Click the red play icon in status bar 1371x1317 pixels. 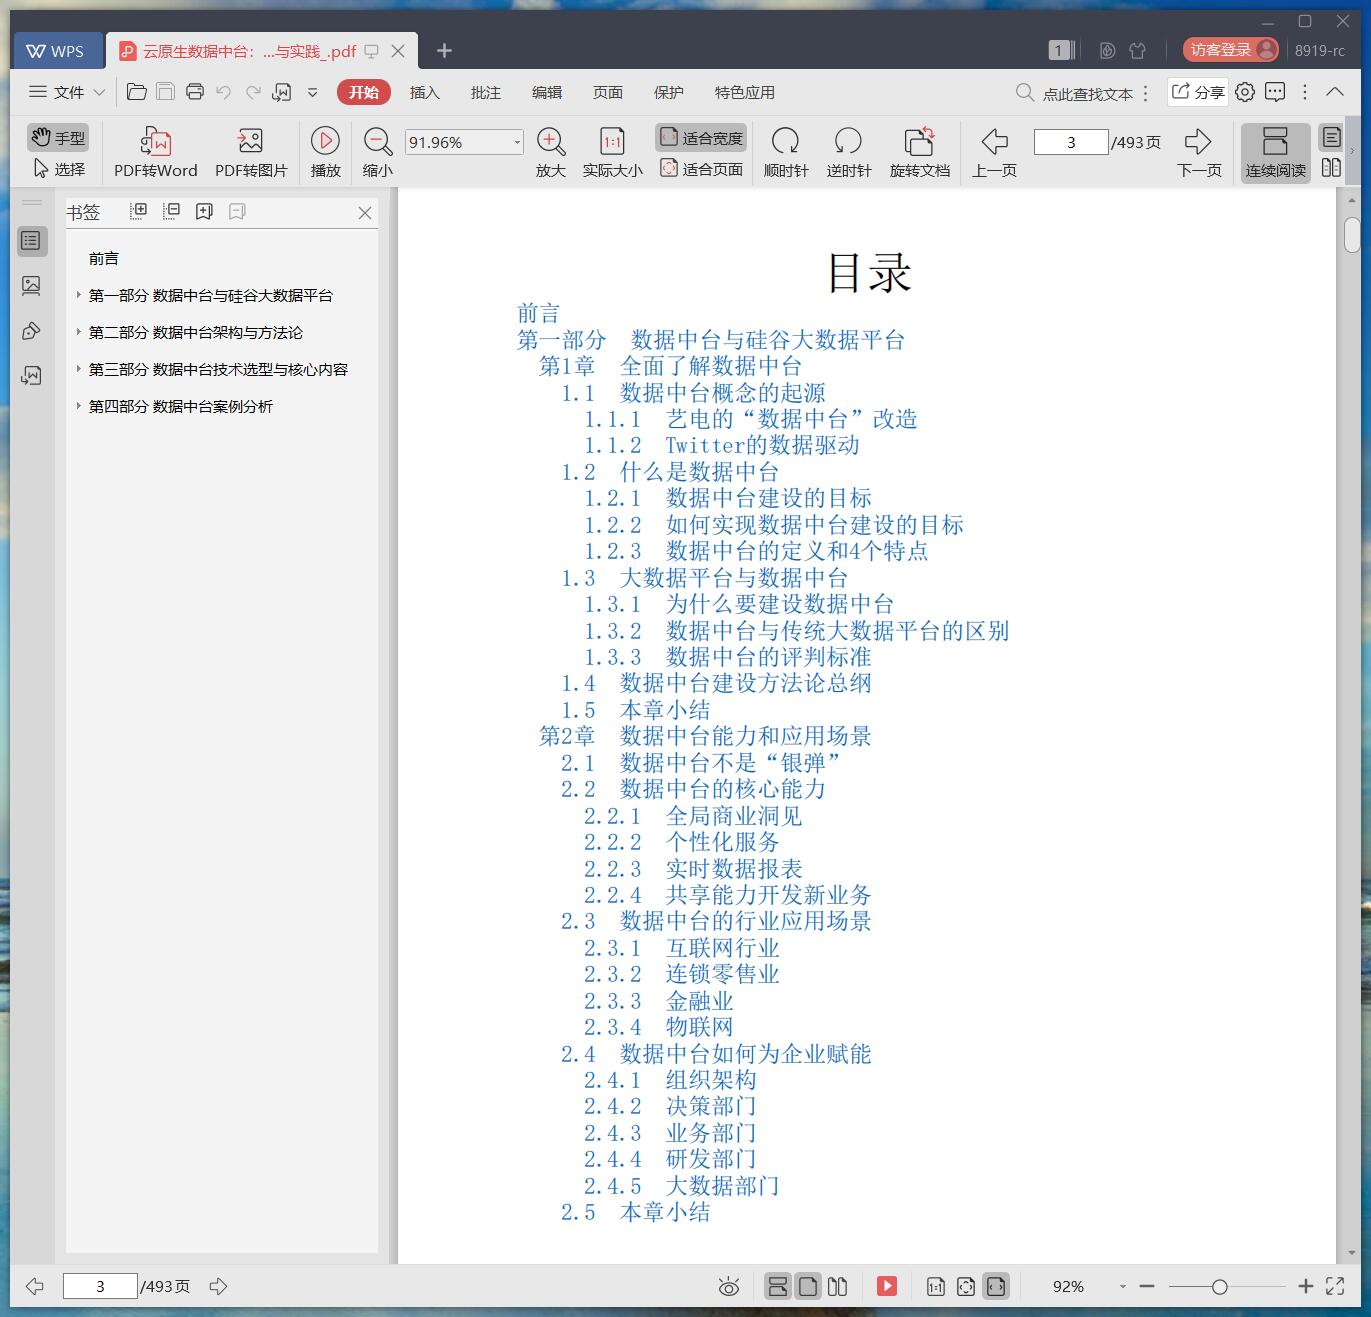887,1286
